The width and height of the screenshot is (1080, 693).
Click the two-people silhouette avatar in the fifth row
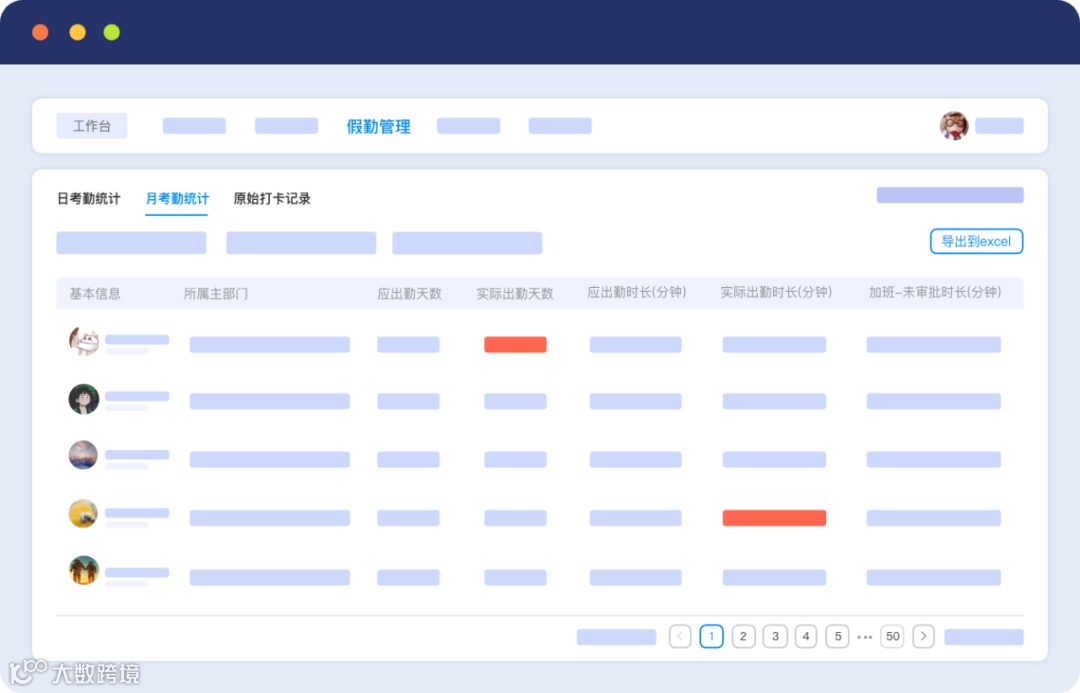pos(83,570)
